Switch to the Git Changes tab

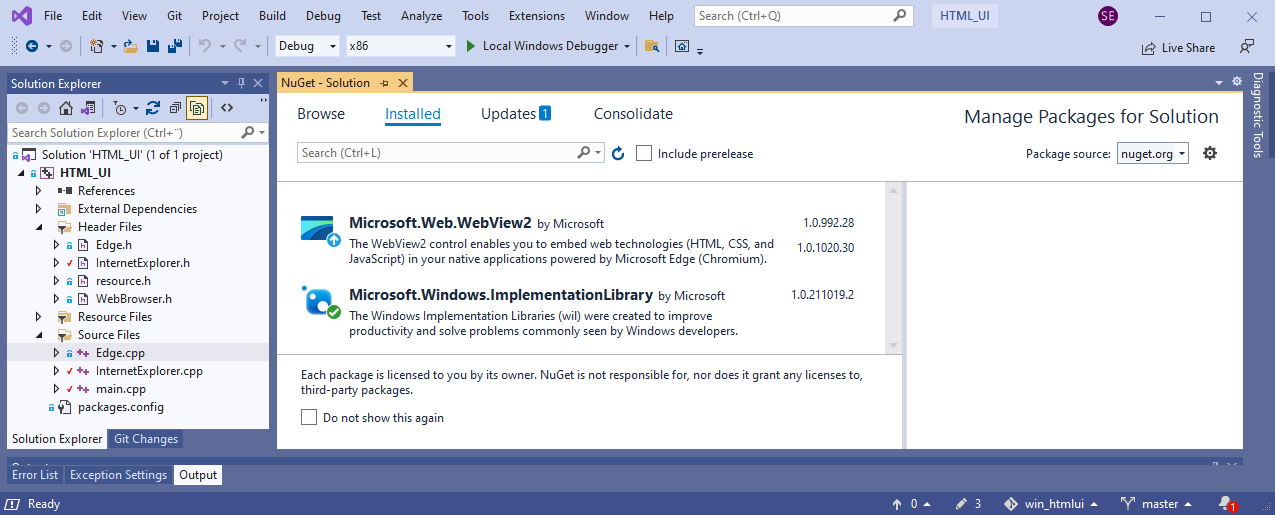point(146,439)
